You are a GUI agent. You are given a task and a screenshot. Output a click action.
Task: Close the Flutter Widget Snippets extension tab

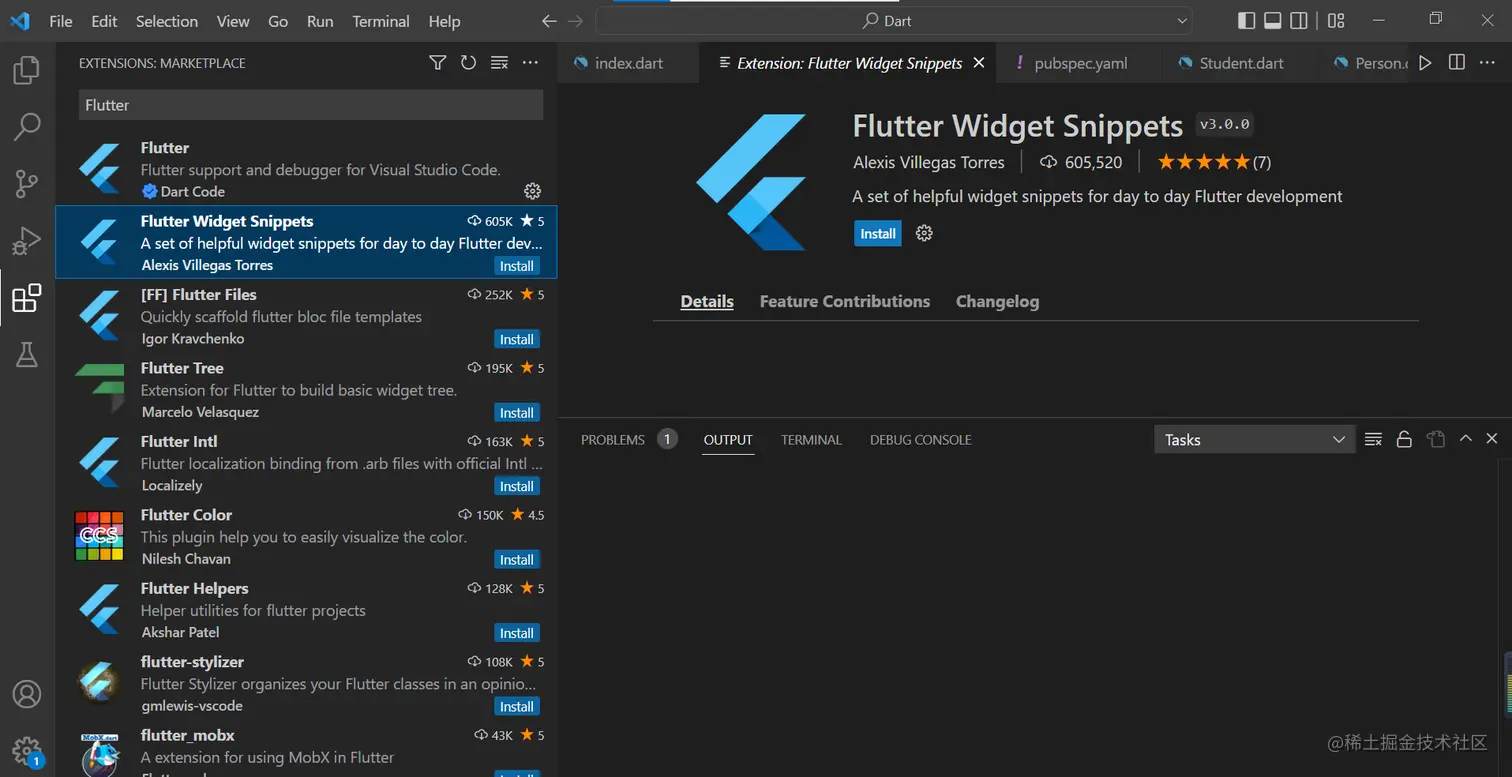(x=979, y=63)
